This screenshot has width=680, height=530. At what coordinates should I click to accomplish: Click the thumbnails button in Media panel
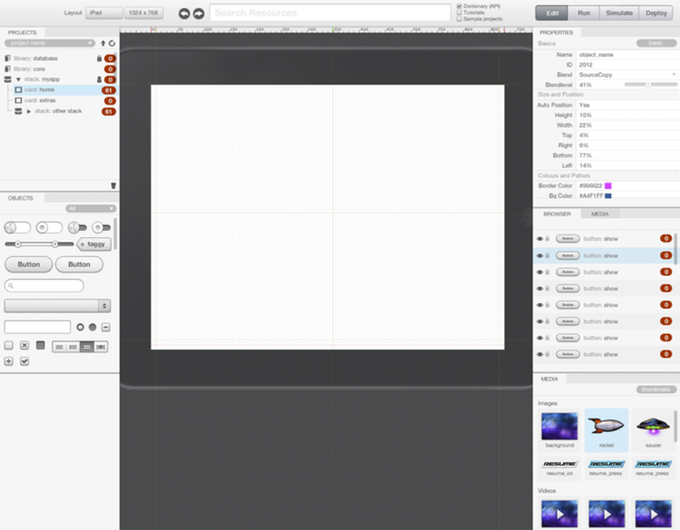click(x=655, y=389)
